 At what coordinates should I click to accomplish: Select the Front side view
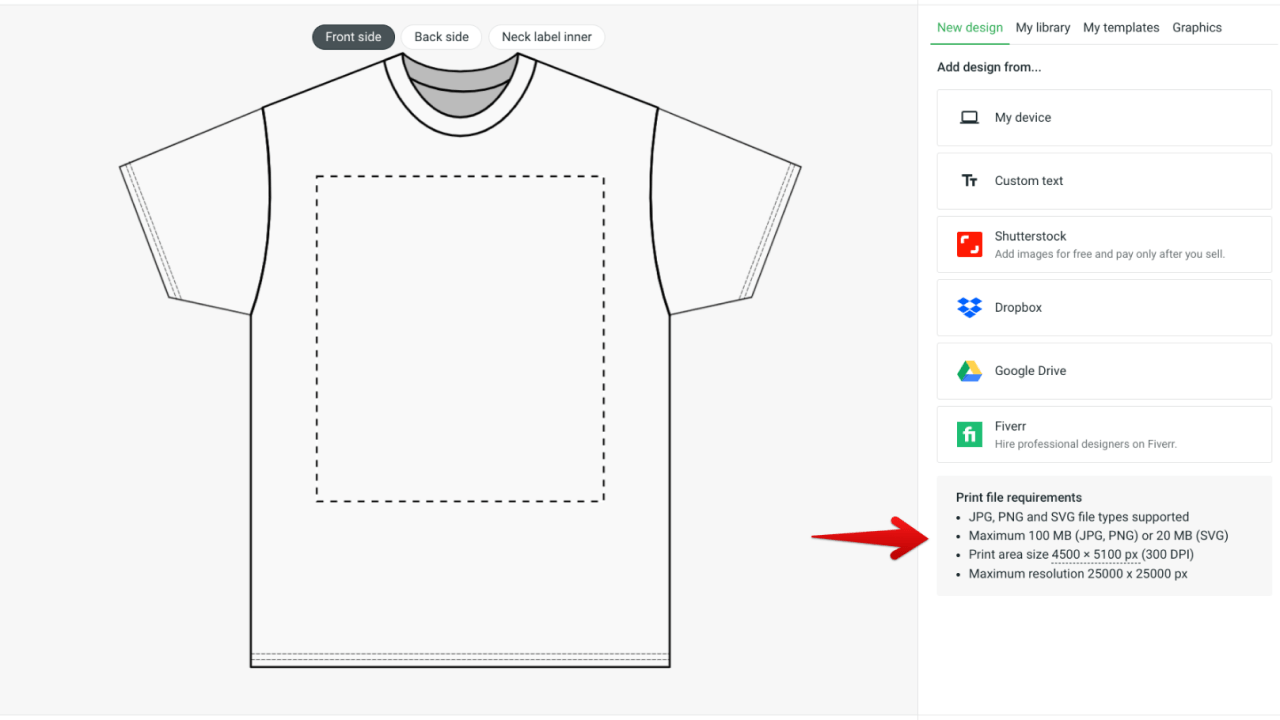353,37
